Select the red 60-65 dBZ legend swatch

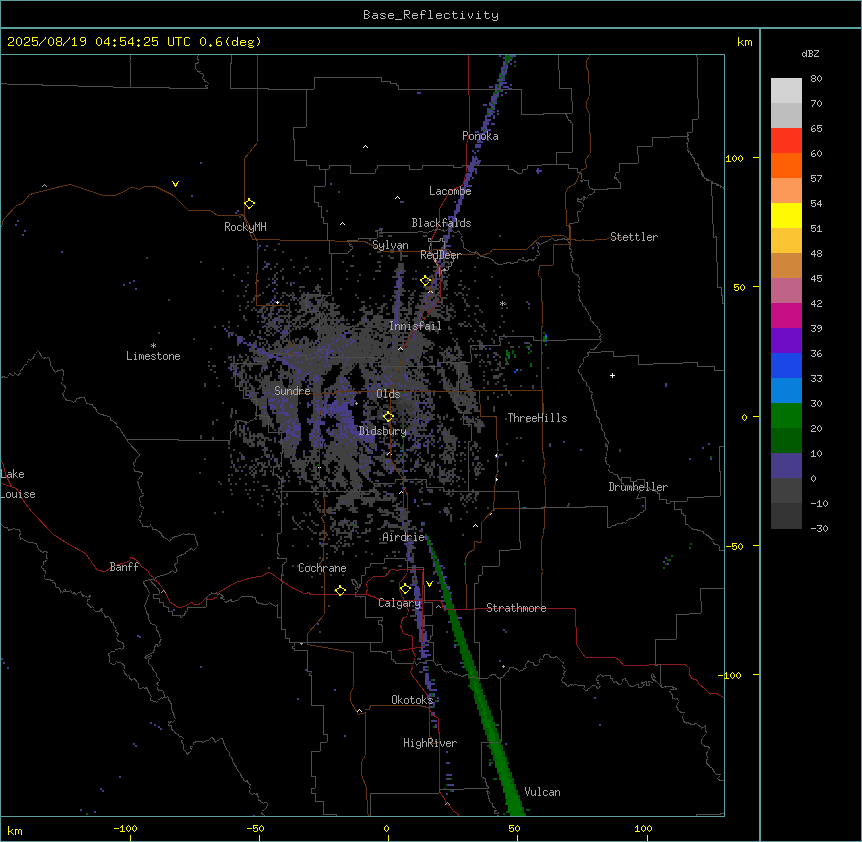pyautogui.click(x=786, y=141)
